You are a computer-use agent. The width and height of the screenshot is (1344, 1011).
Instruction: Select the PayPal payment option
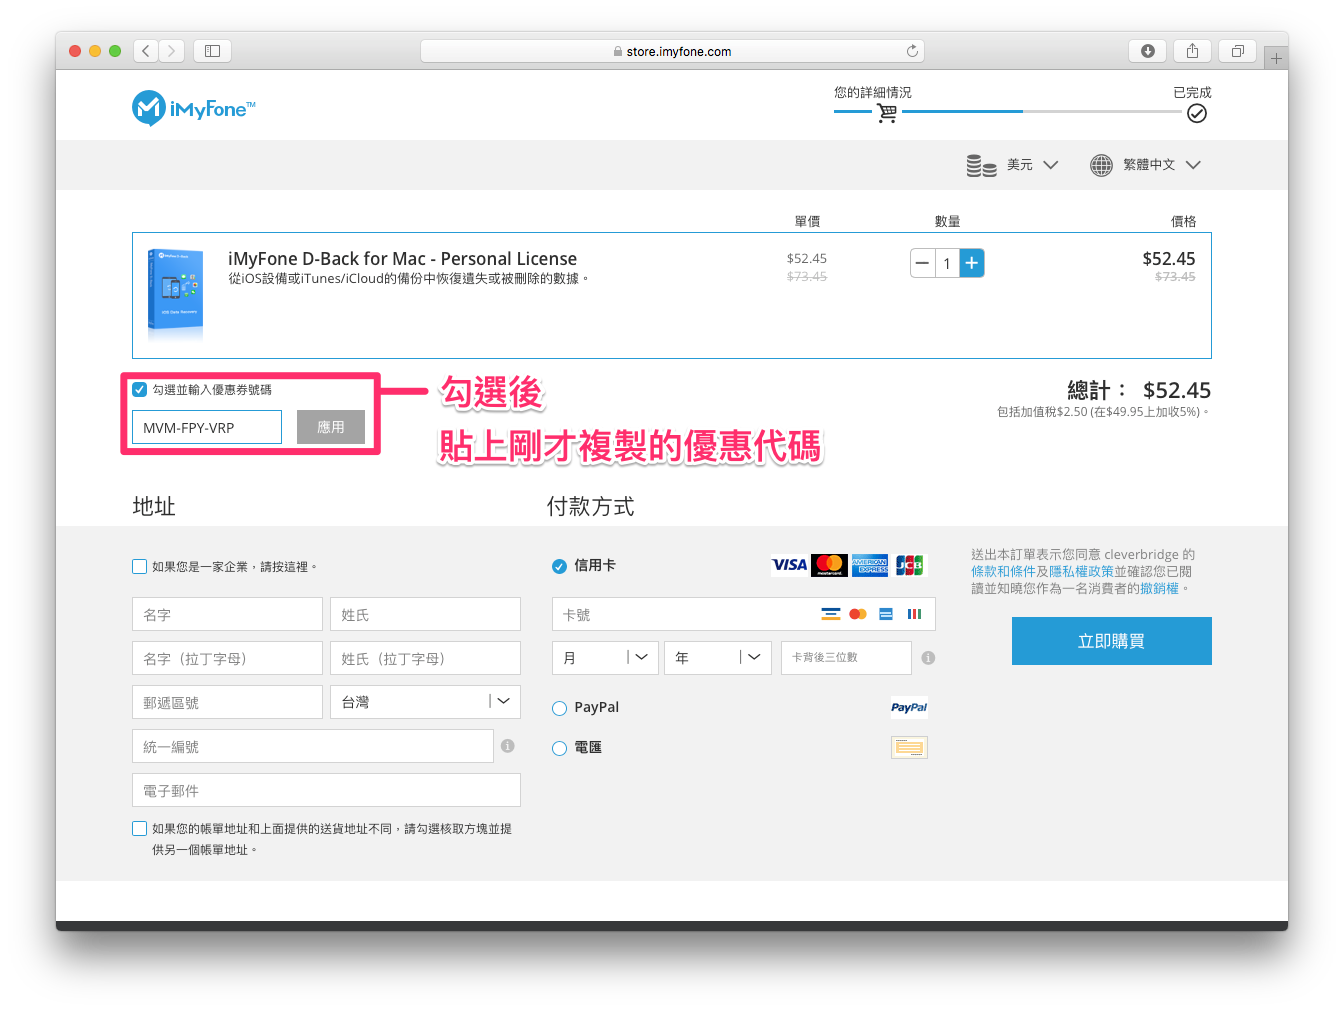[560, 708]
